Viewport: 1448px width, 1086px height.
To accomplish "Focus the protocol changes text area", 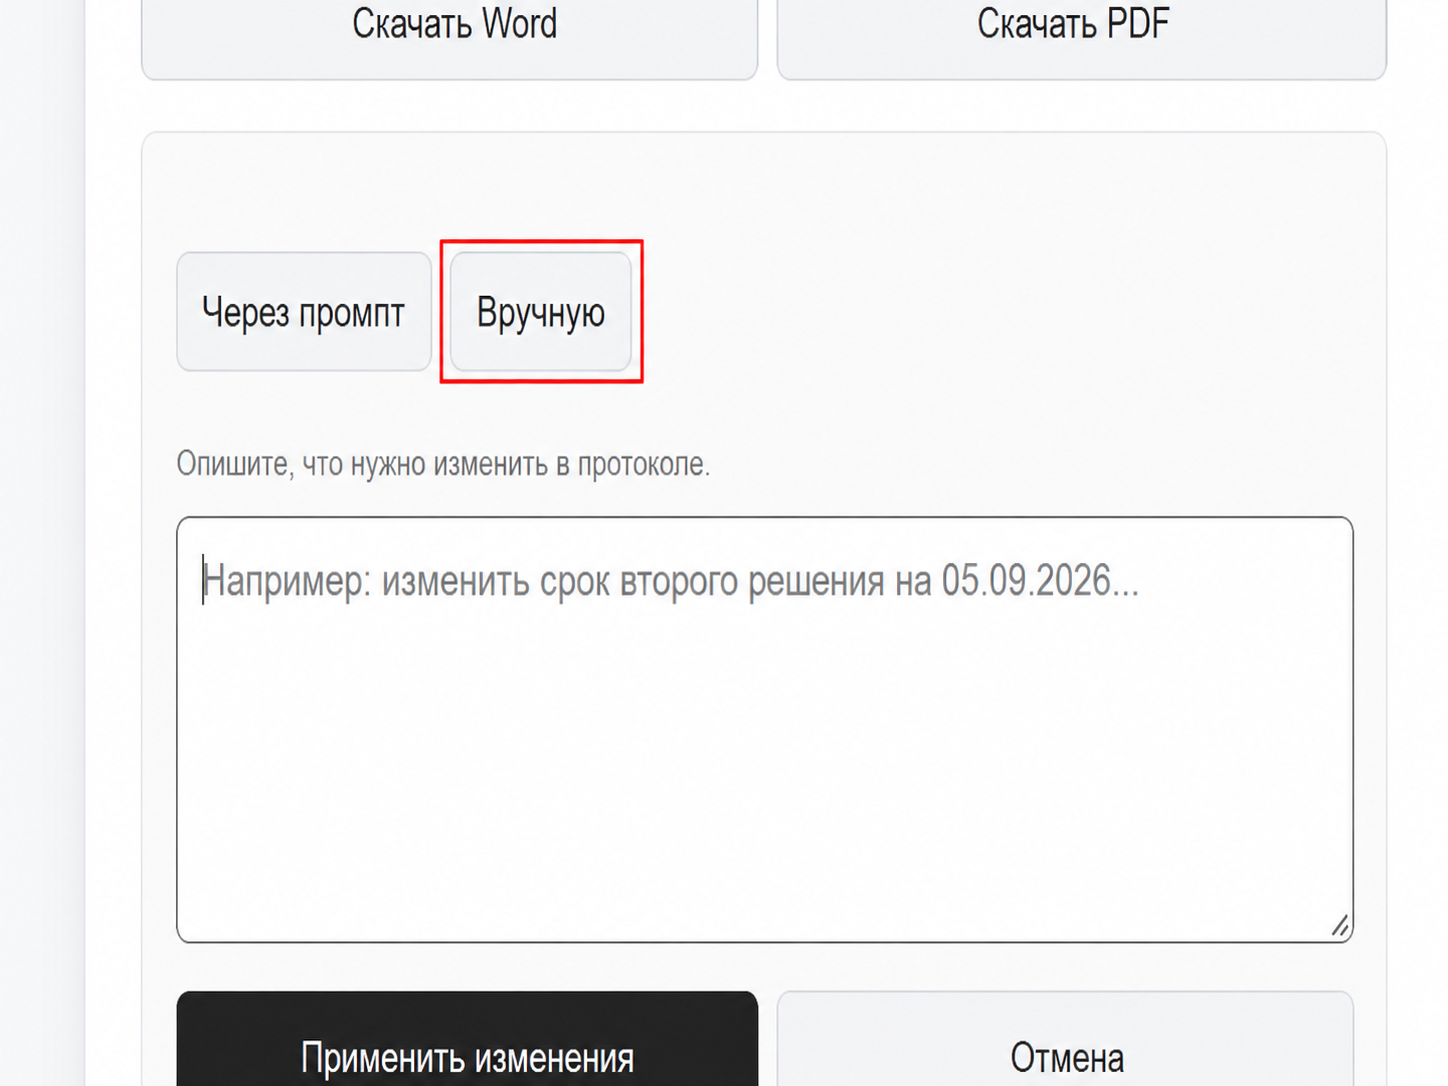I will (x=765, y=729).
